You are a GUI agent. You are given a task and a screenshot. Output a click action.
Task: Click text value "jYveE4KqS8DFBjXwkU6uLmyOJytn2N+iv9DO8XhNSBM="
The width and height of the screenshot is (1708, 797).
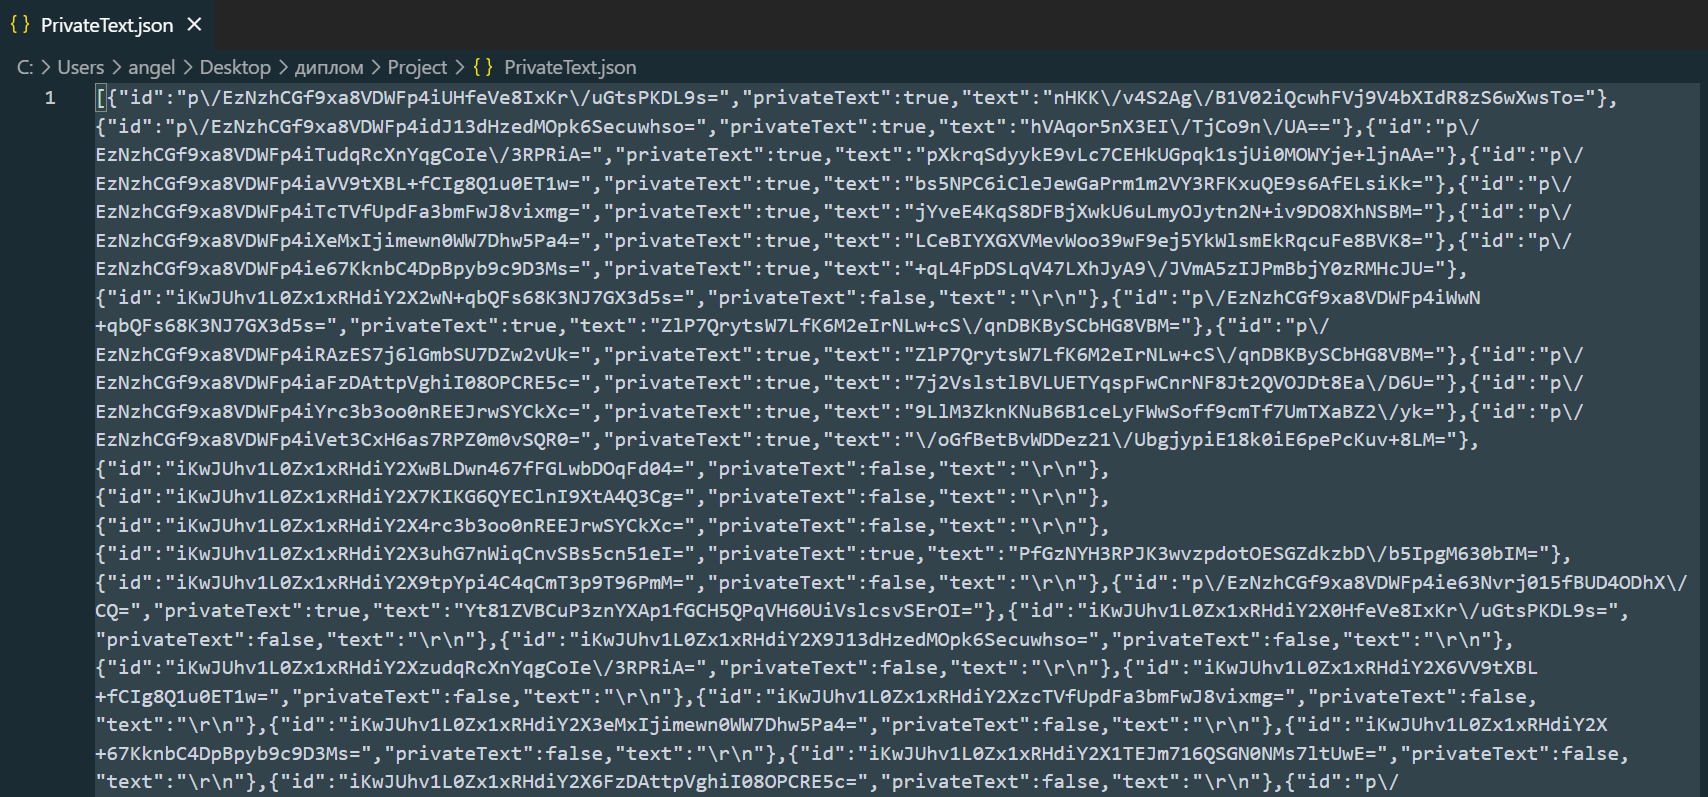pyautogui.click(x=1167, y=212)
